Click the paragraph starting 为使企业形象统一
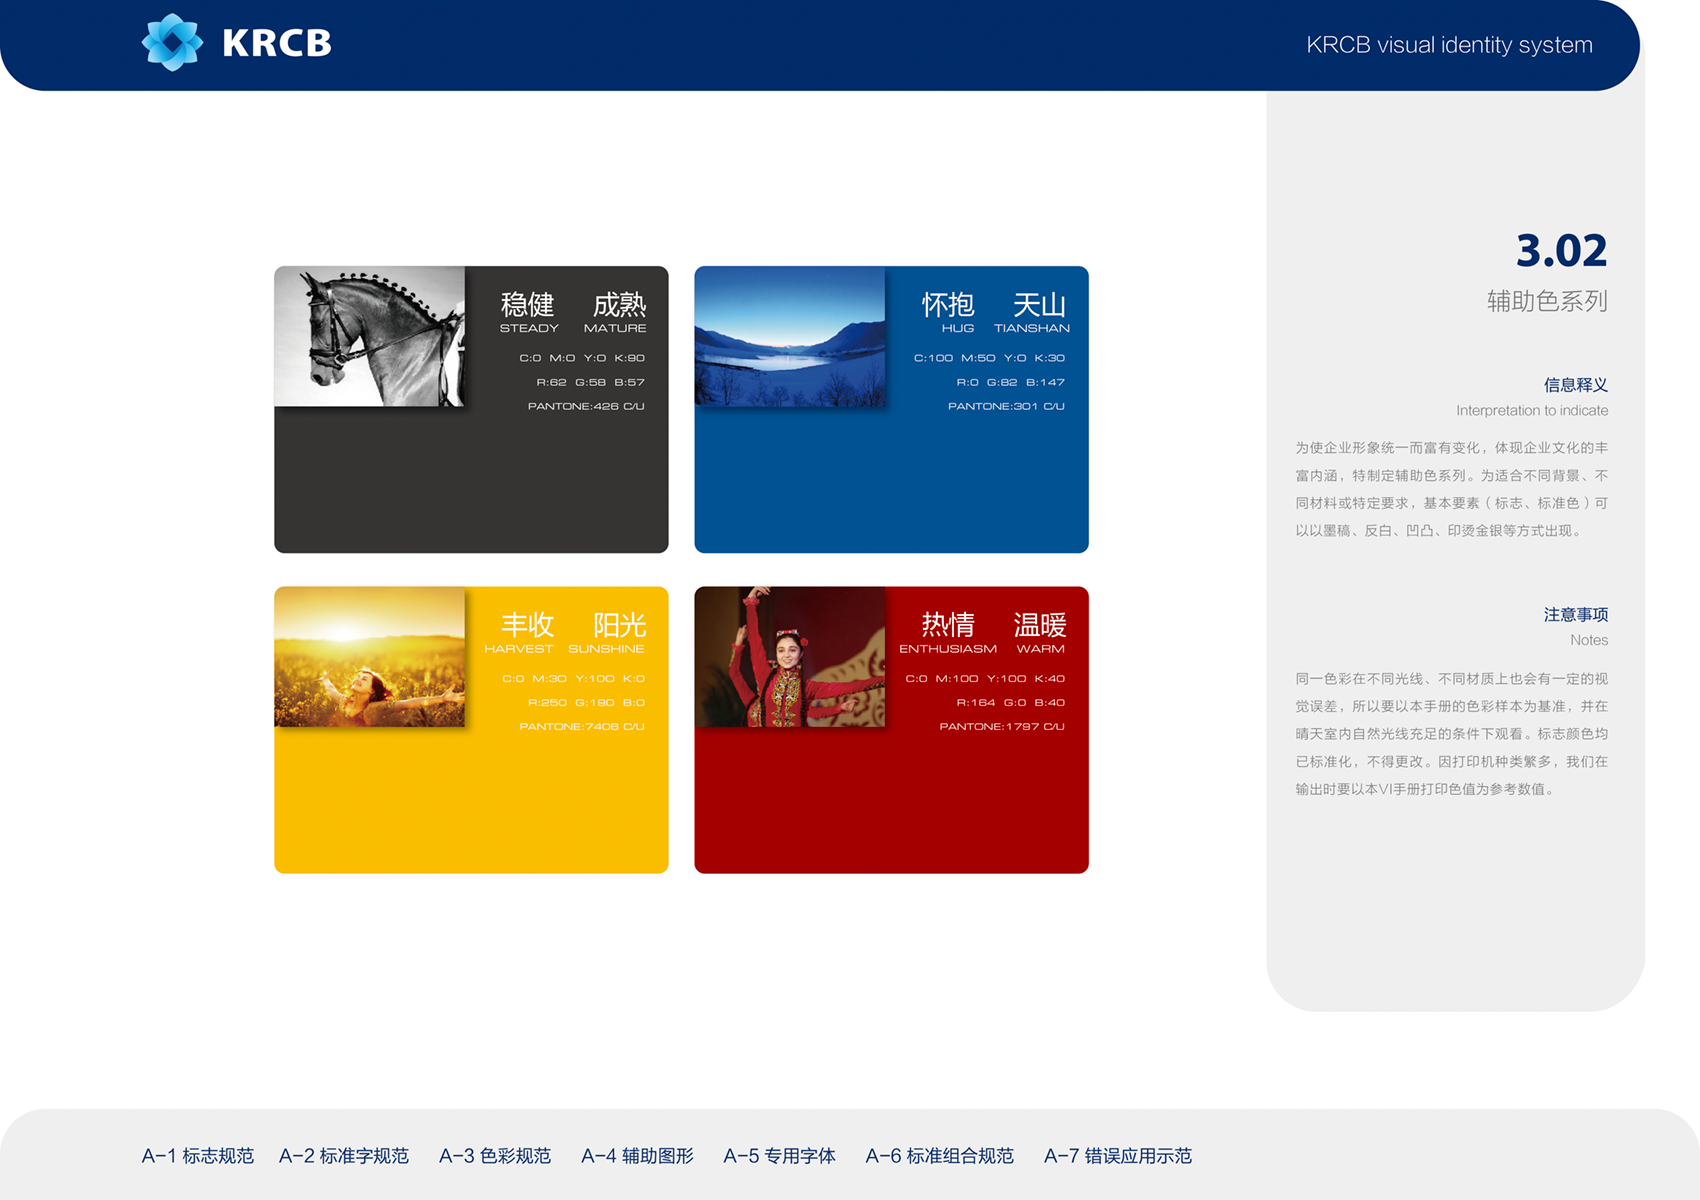This screenshot has width=1700, height=1200. [x=1452, y=489]
